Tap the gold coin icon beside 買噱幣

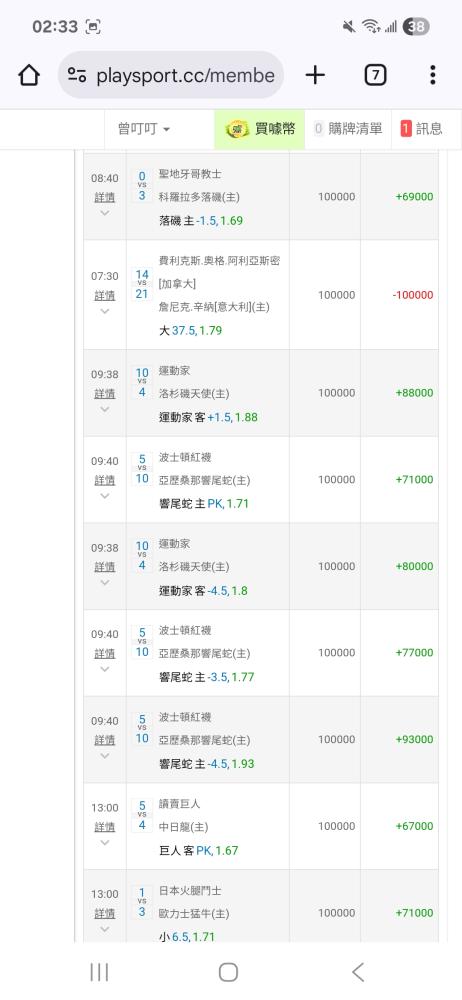(237, 129)
